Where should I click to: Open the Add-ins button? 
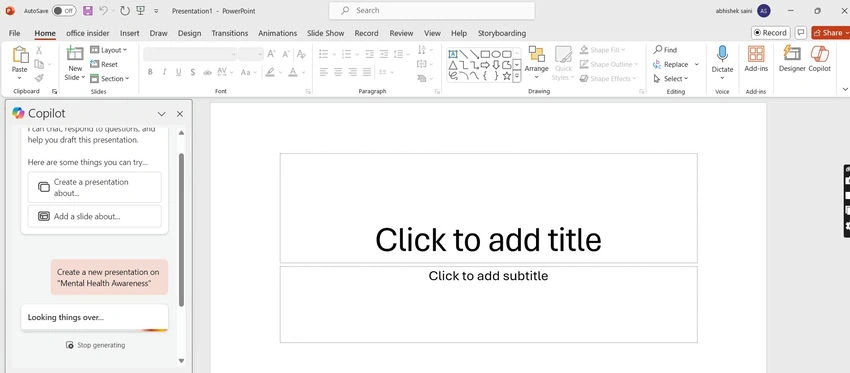coord(756,60)
